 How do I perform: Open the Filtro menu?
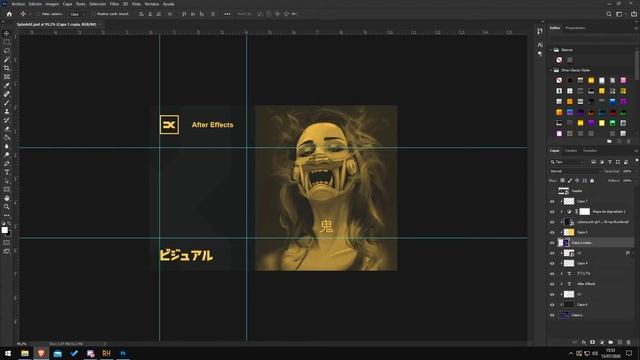coord(114,4)
